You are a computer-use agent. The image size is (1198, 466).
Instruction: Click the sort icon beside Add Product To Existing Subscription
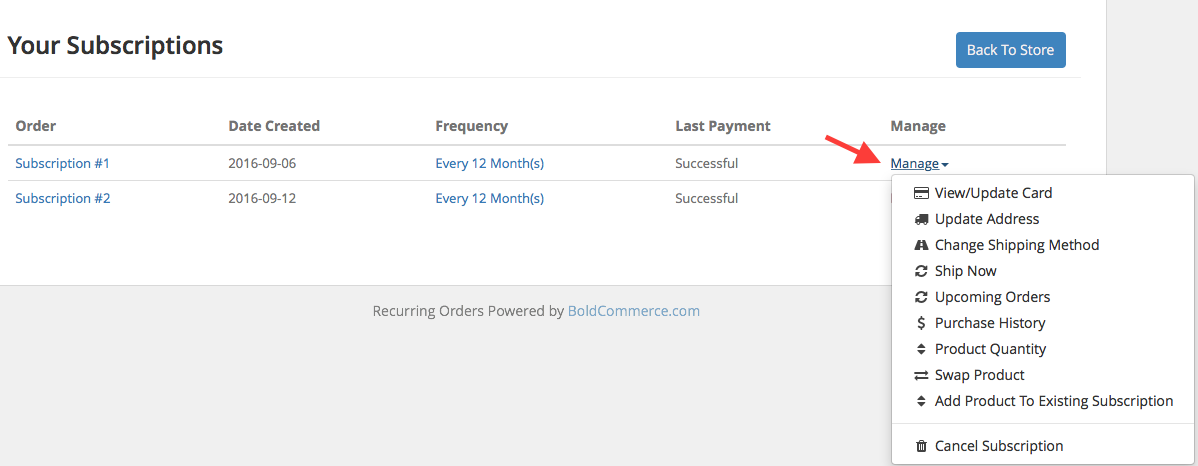pos(922,401)
